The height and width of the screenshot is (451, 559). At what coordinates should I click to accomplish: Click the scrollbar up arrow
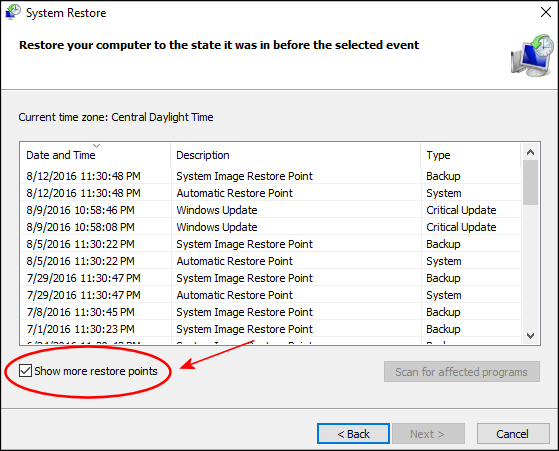click(530, 153)
